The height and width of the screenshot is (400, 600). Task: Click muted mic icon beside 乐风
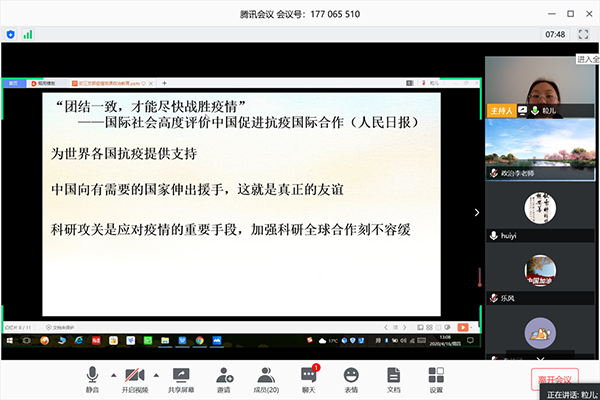(494, 298)
